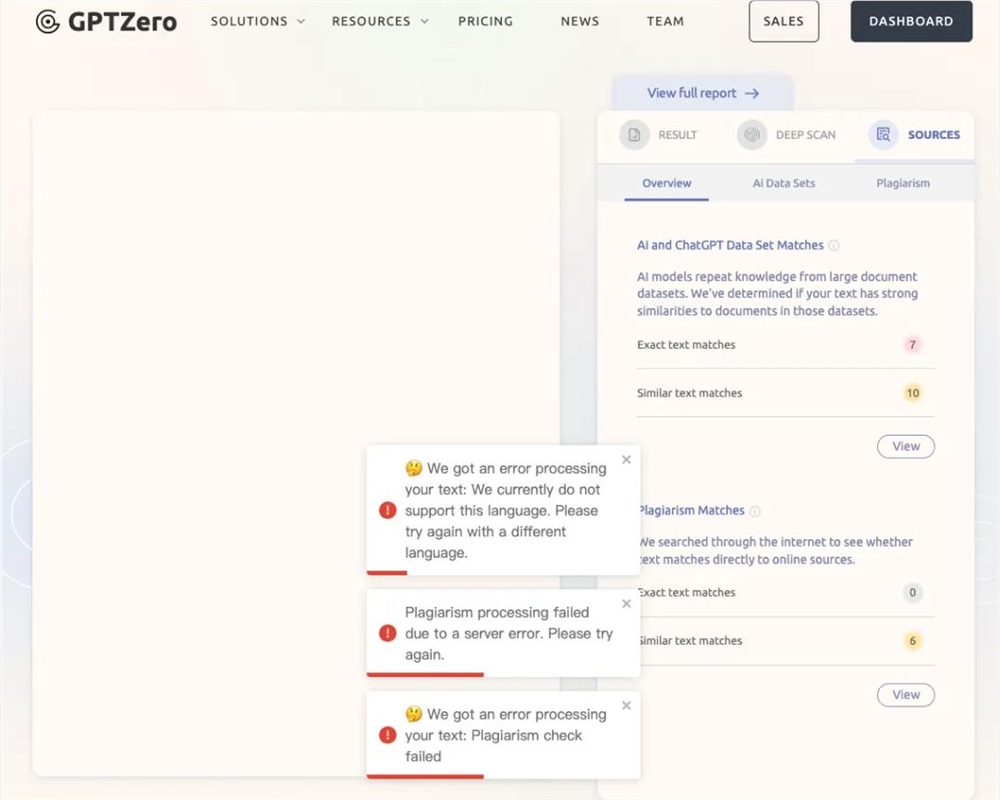Open the TEAM page

click(x=665, y=21)
